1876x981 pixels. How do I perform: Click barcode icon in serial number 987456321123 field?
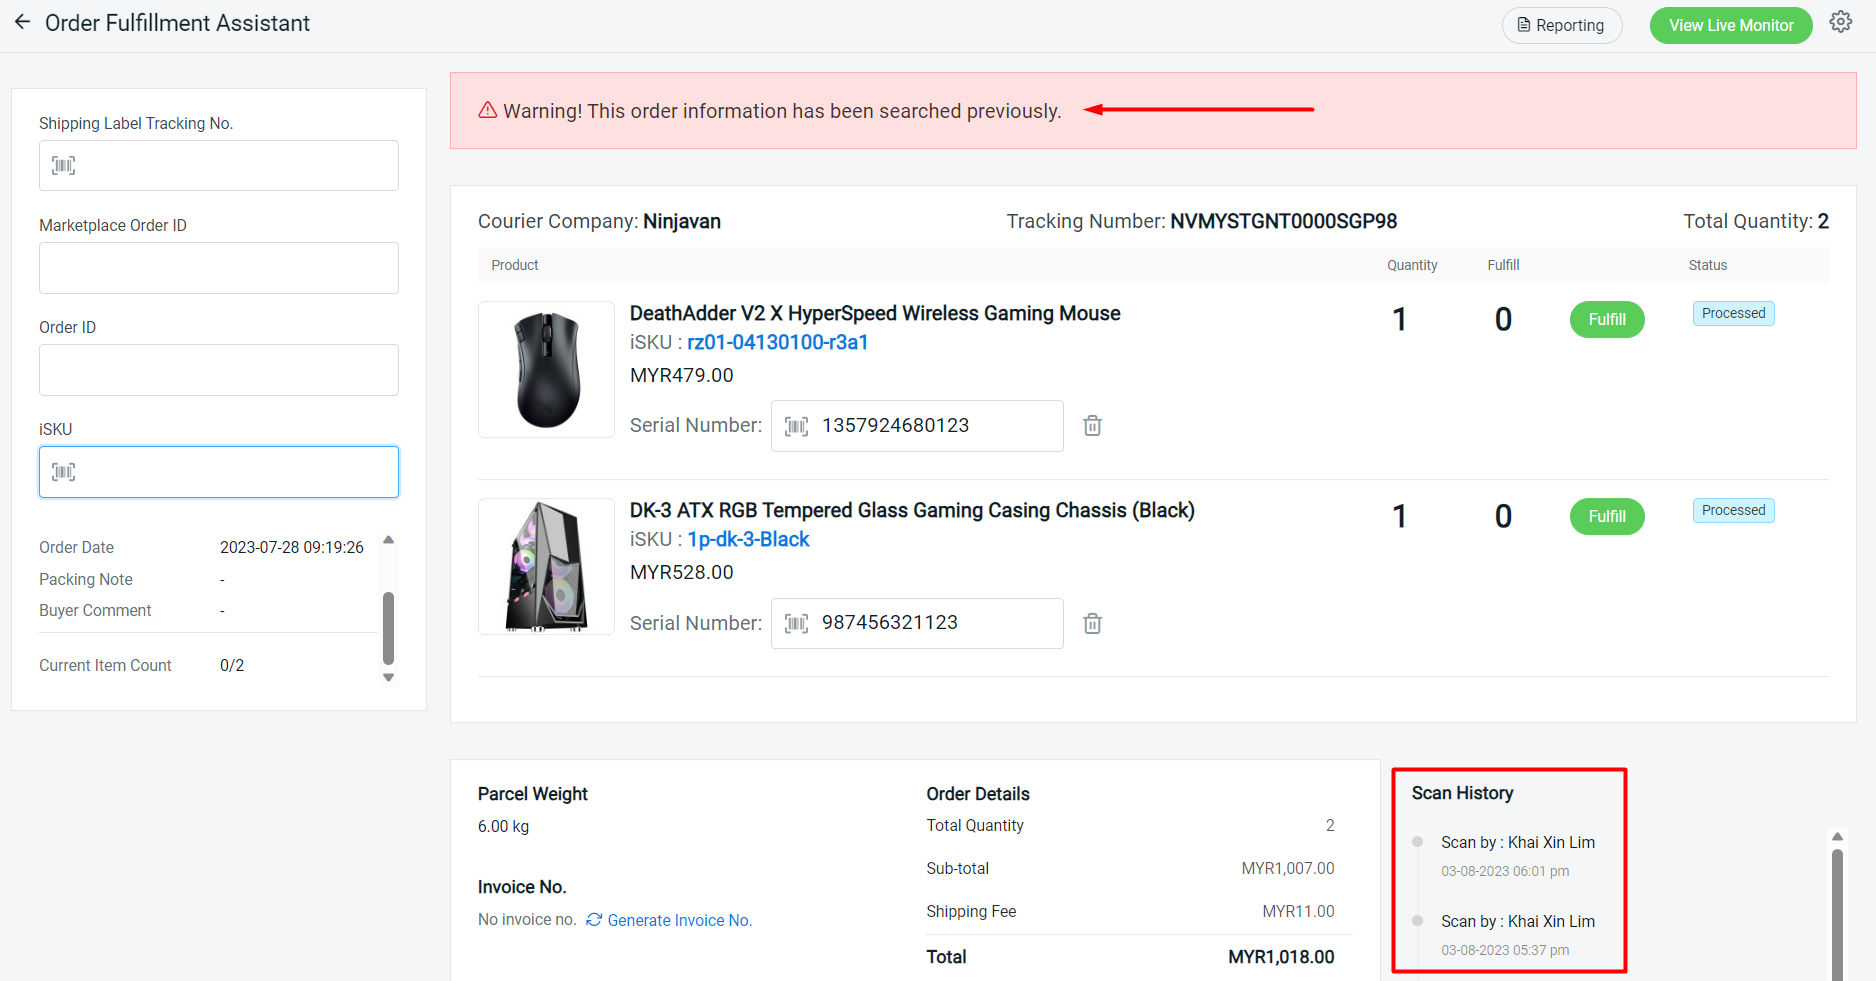click(x=796, y=624)
